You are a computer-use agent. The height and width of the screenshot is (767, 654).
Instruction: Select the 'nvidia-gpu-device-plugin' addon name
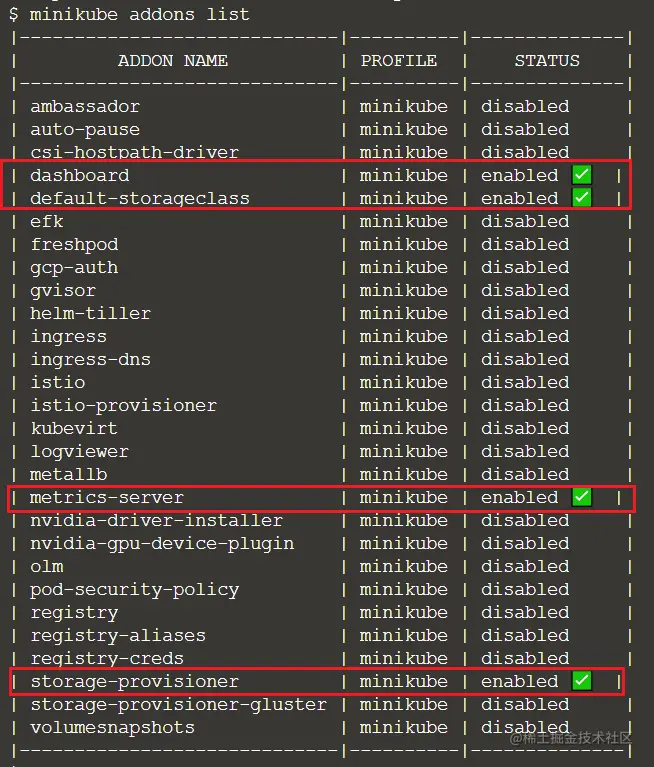click(x=162, y=543)
